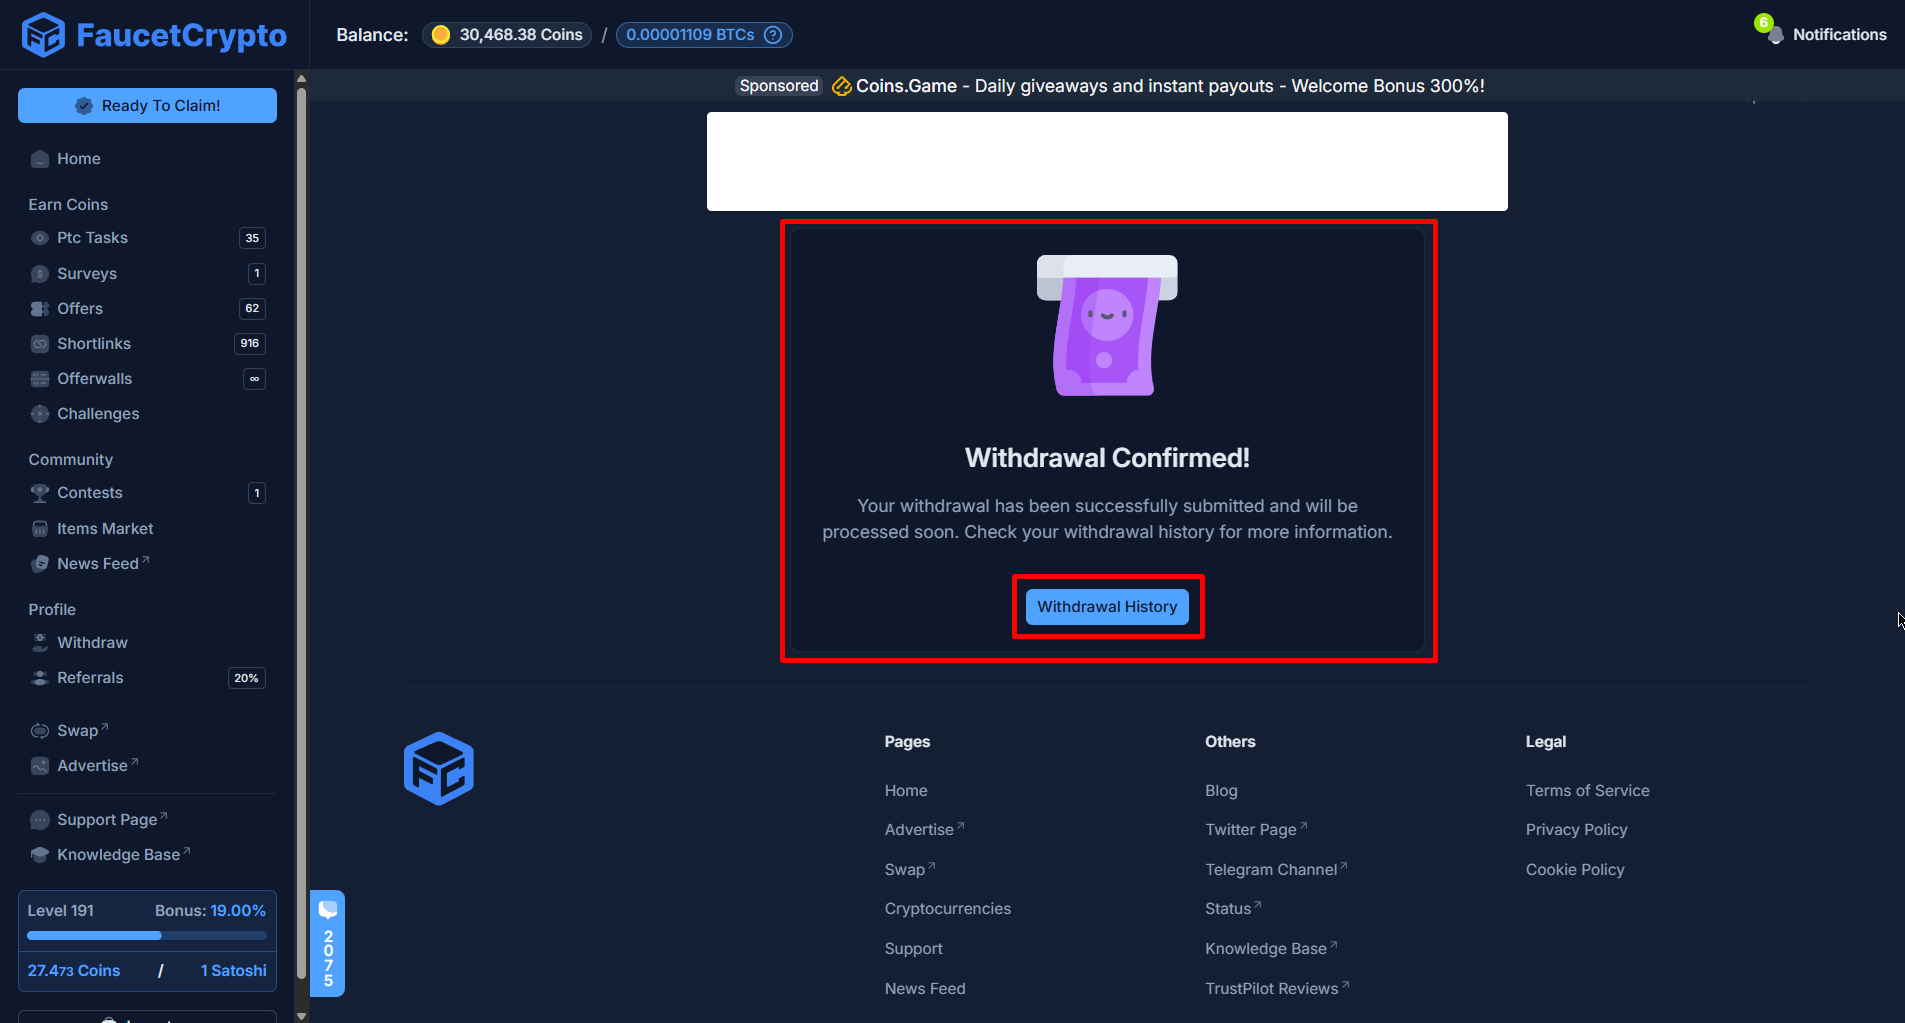The width and height of the screenshot is (1905, 1023).
Task: Open Knowledge Base from the sidebar
Action: pyautogui.click(x=117, y=854)
